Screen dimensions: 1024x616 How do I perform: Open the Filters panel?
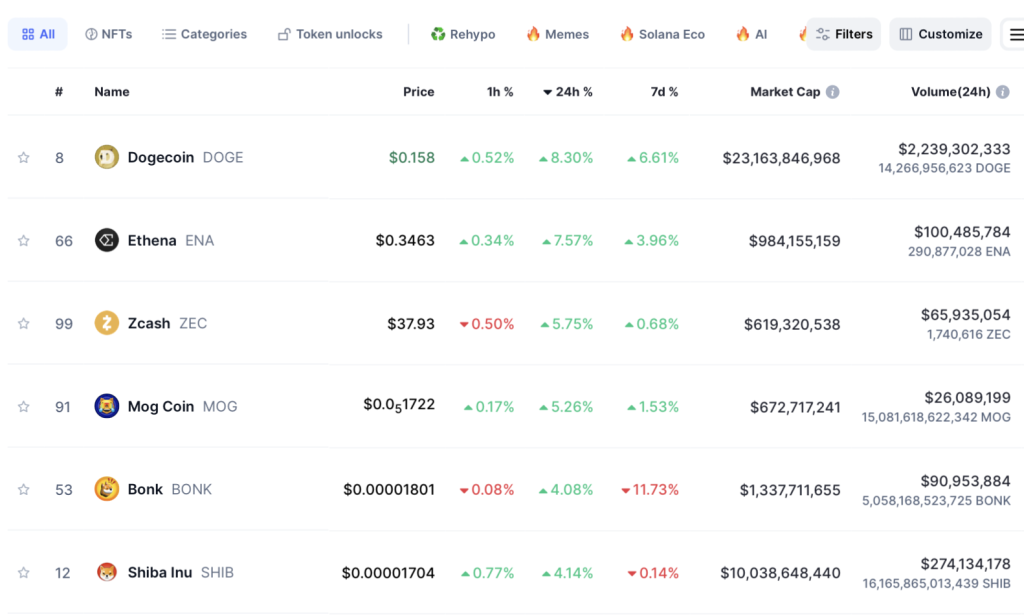point(844,34)
